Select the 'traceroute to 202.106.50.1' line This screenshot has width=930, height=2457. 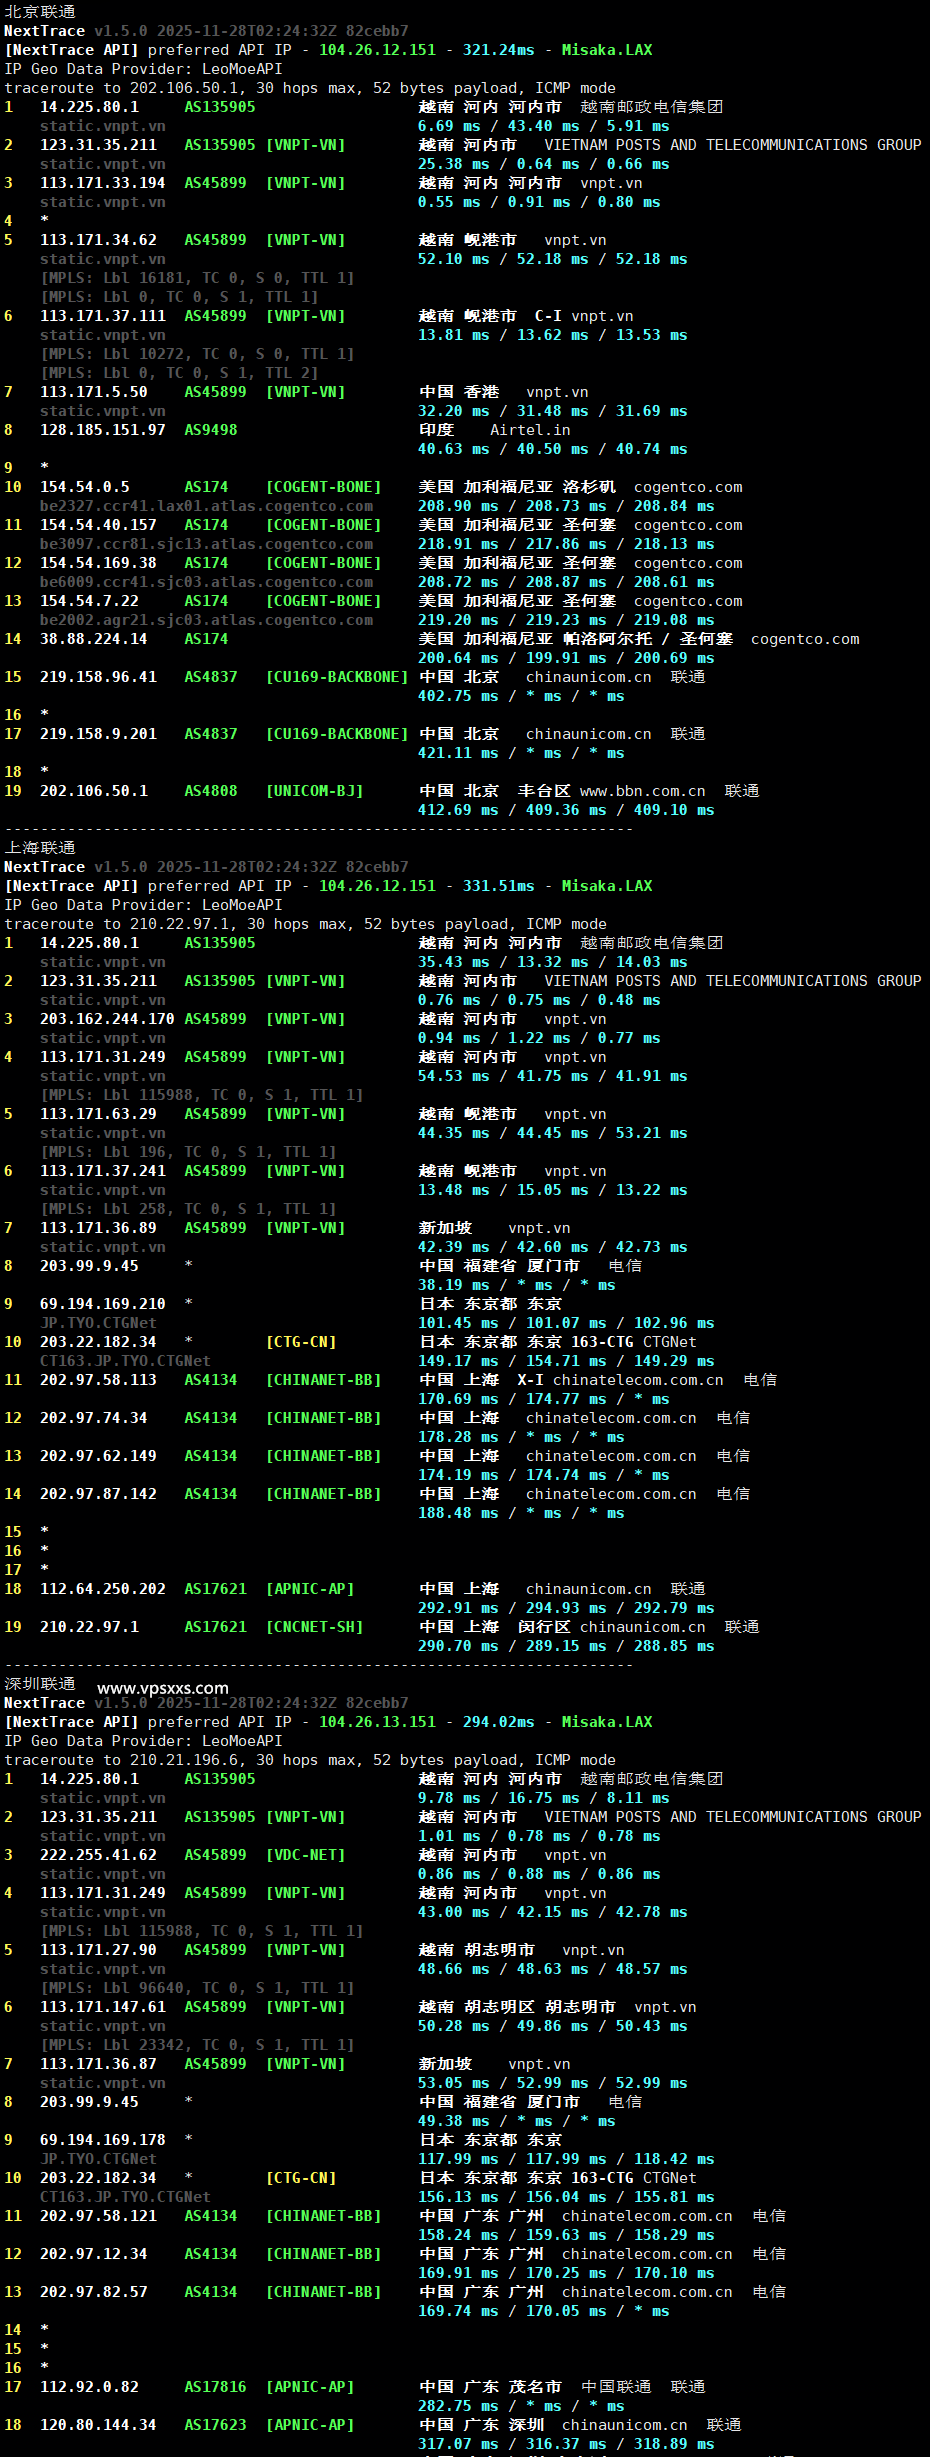(310, 88)
